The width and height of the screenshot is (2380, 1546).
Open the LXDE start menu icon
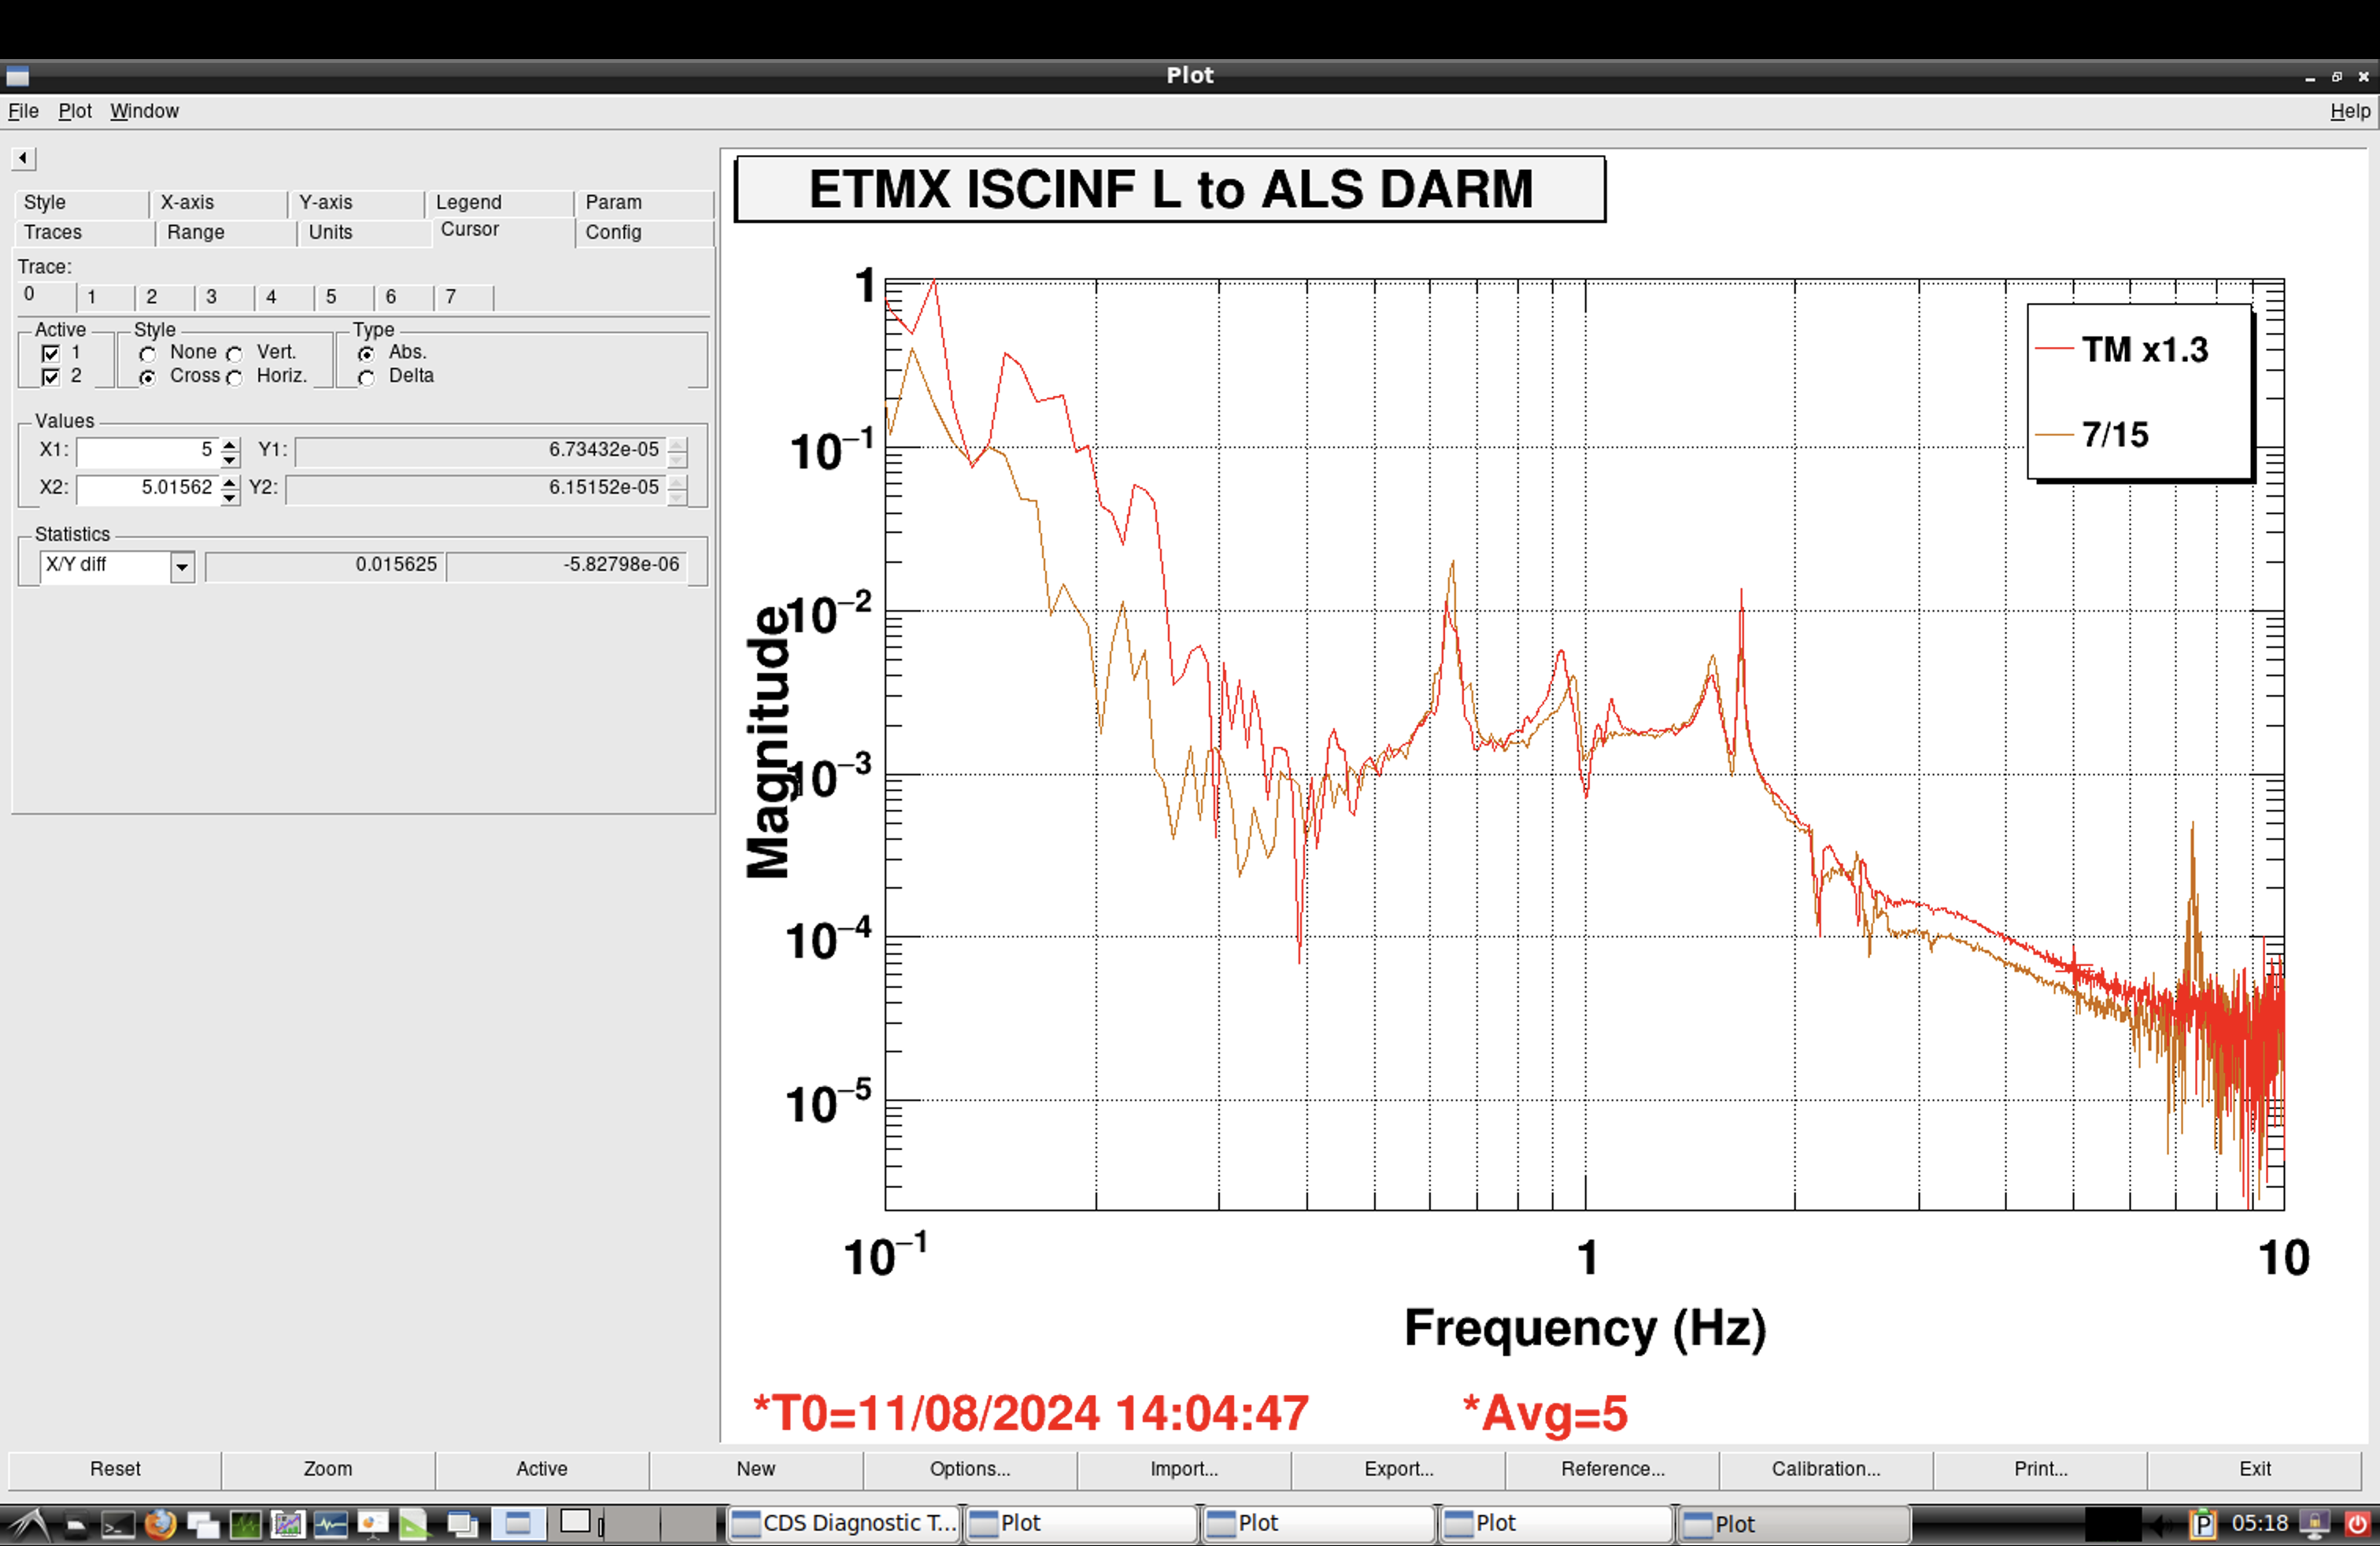30,1524
